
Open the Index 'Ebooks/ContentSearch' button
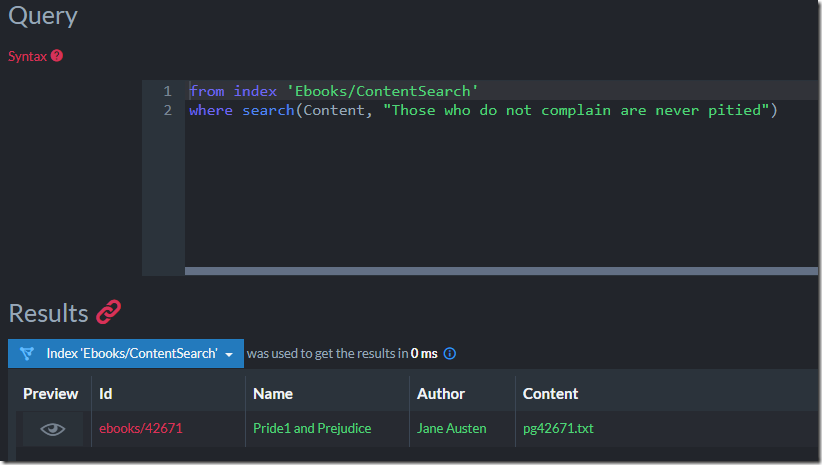(126, 353)
